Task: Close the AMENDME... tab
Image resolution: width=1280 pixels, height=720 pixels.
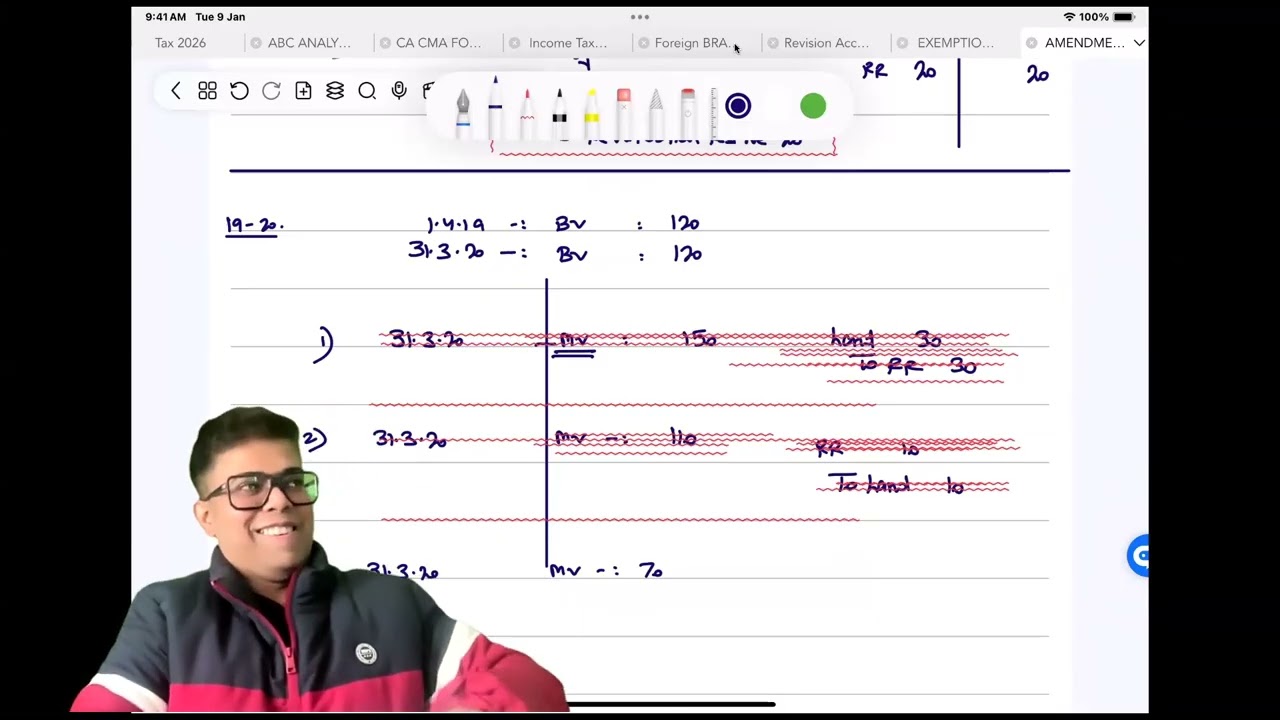Action: click(1031, 43)
